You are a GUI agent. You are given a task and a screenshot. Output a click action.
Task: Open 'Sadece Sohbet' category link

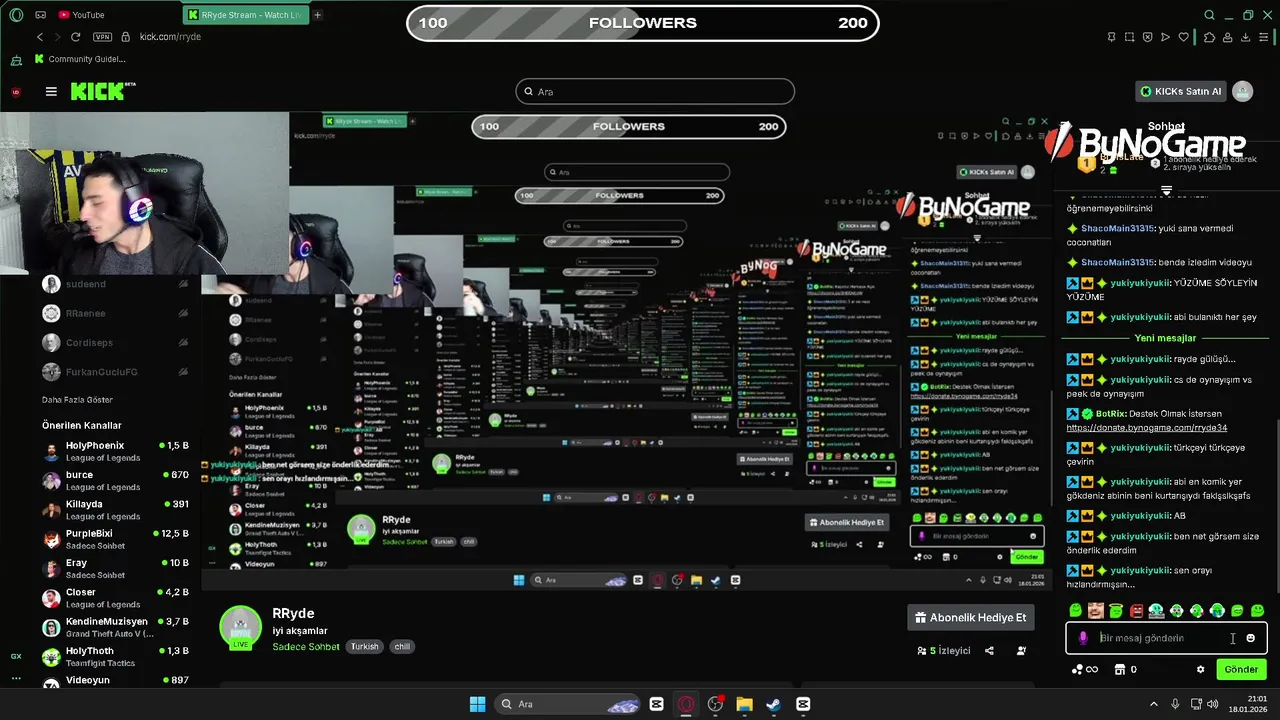click(306, 647)
